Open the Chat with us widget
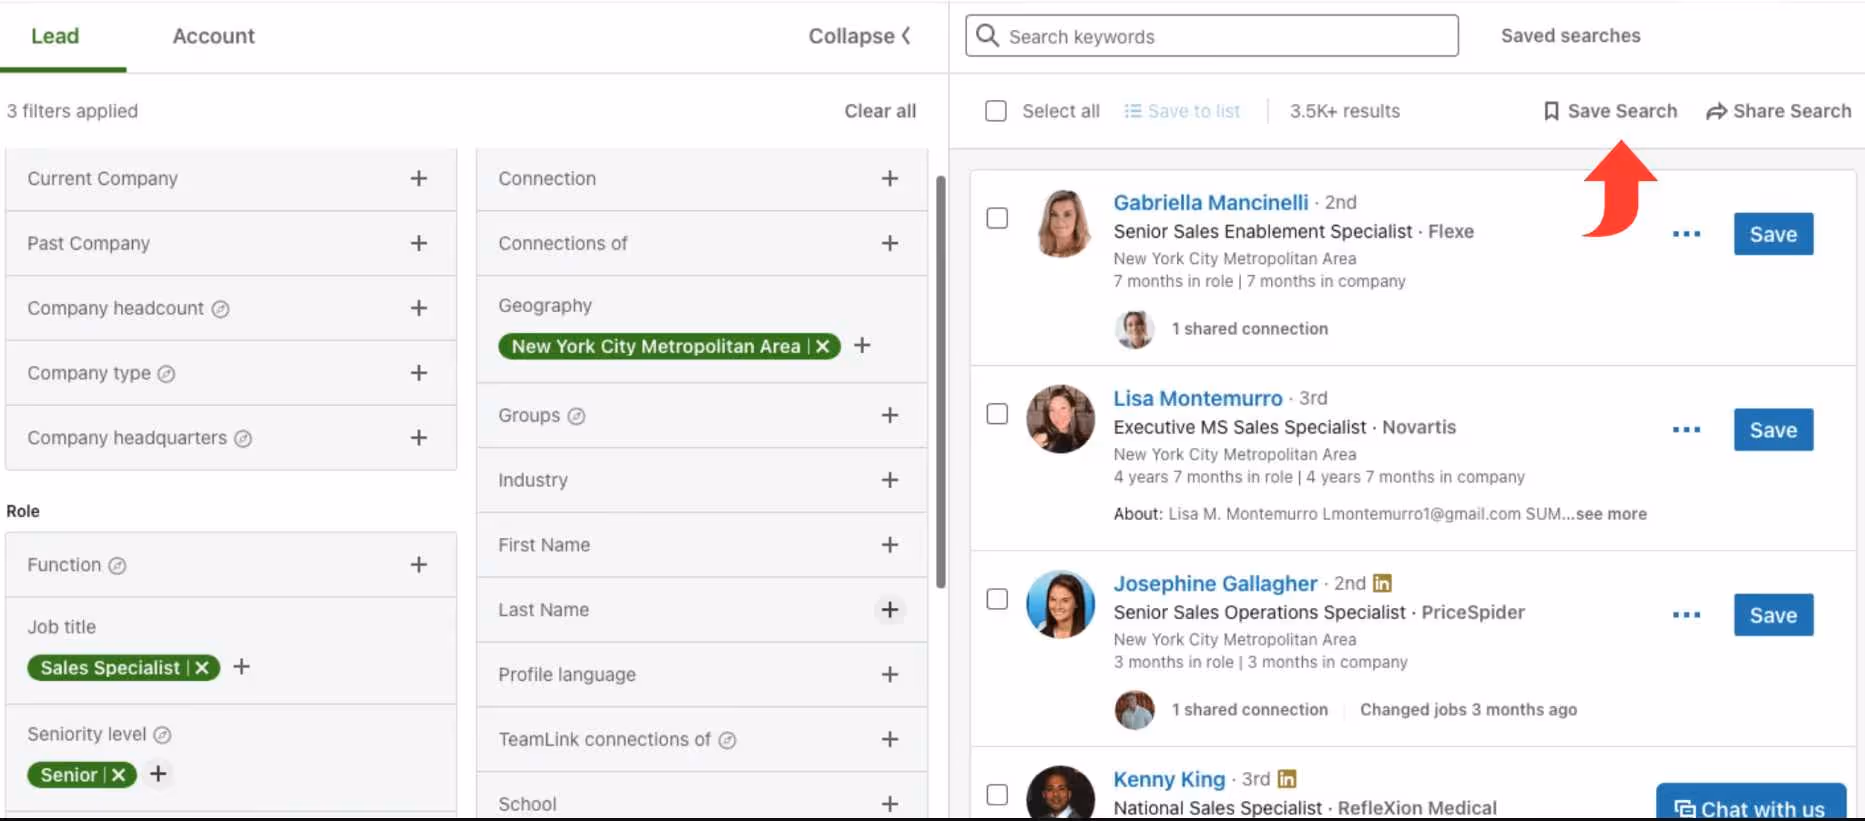 [1751, 802]
